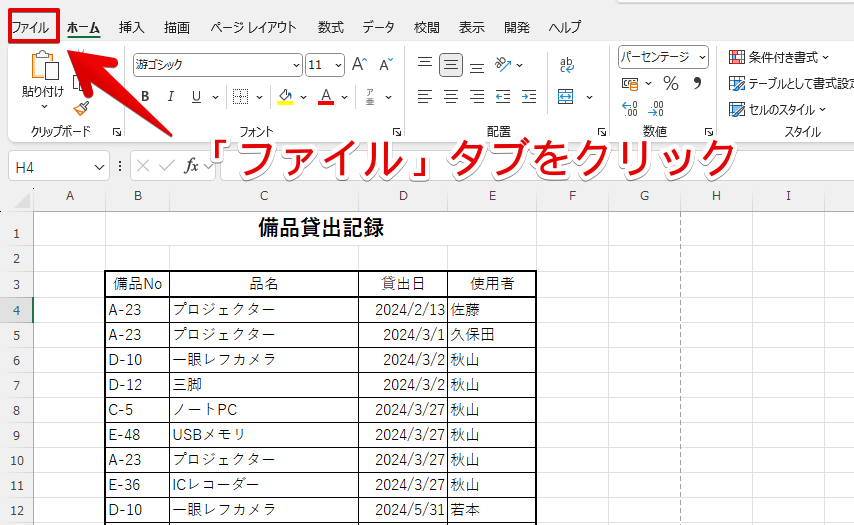Image resolution: width=854 pixels, height=525 pixels.
Task: Click the Increase Decimal icon
Action: (630, 108)
